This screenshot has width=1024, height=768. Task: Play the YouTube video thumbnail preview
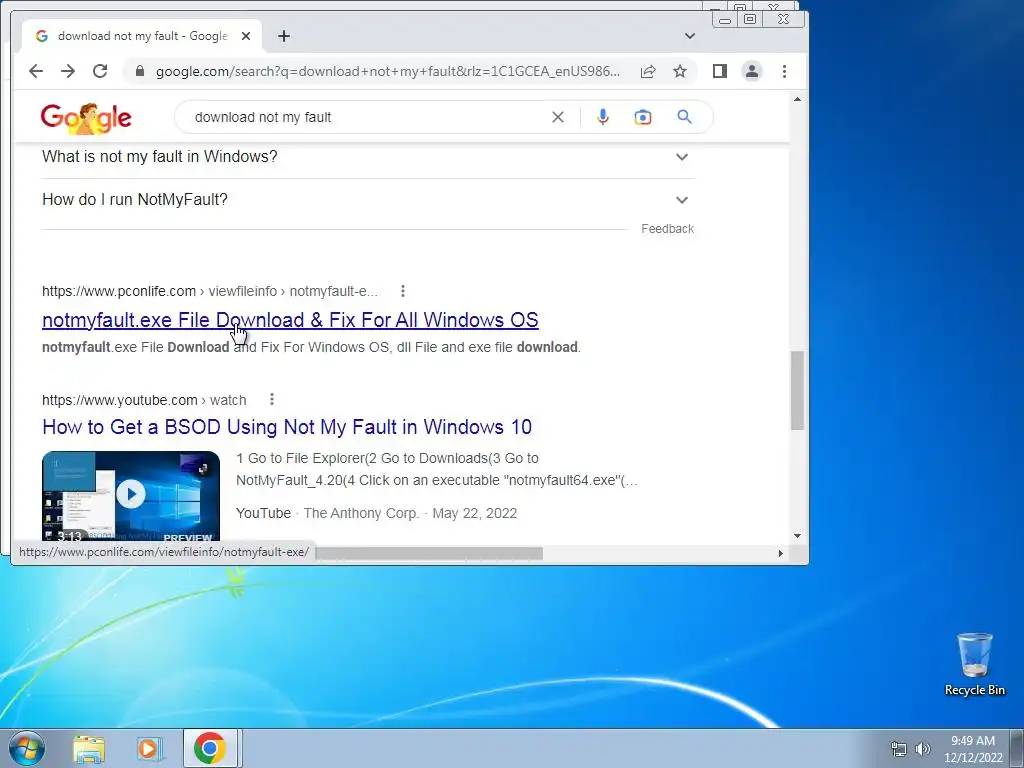[x=131, y=495]
